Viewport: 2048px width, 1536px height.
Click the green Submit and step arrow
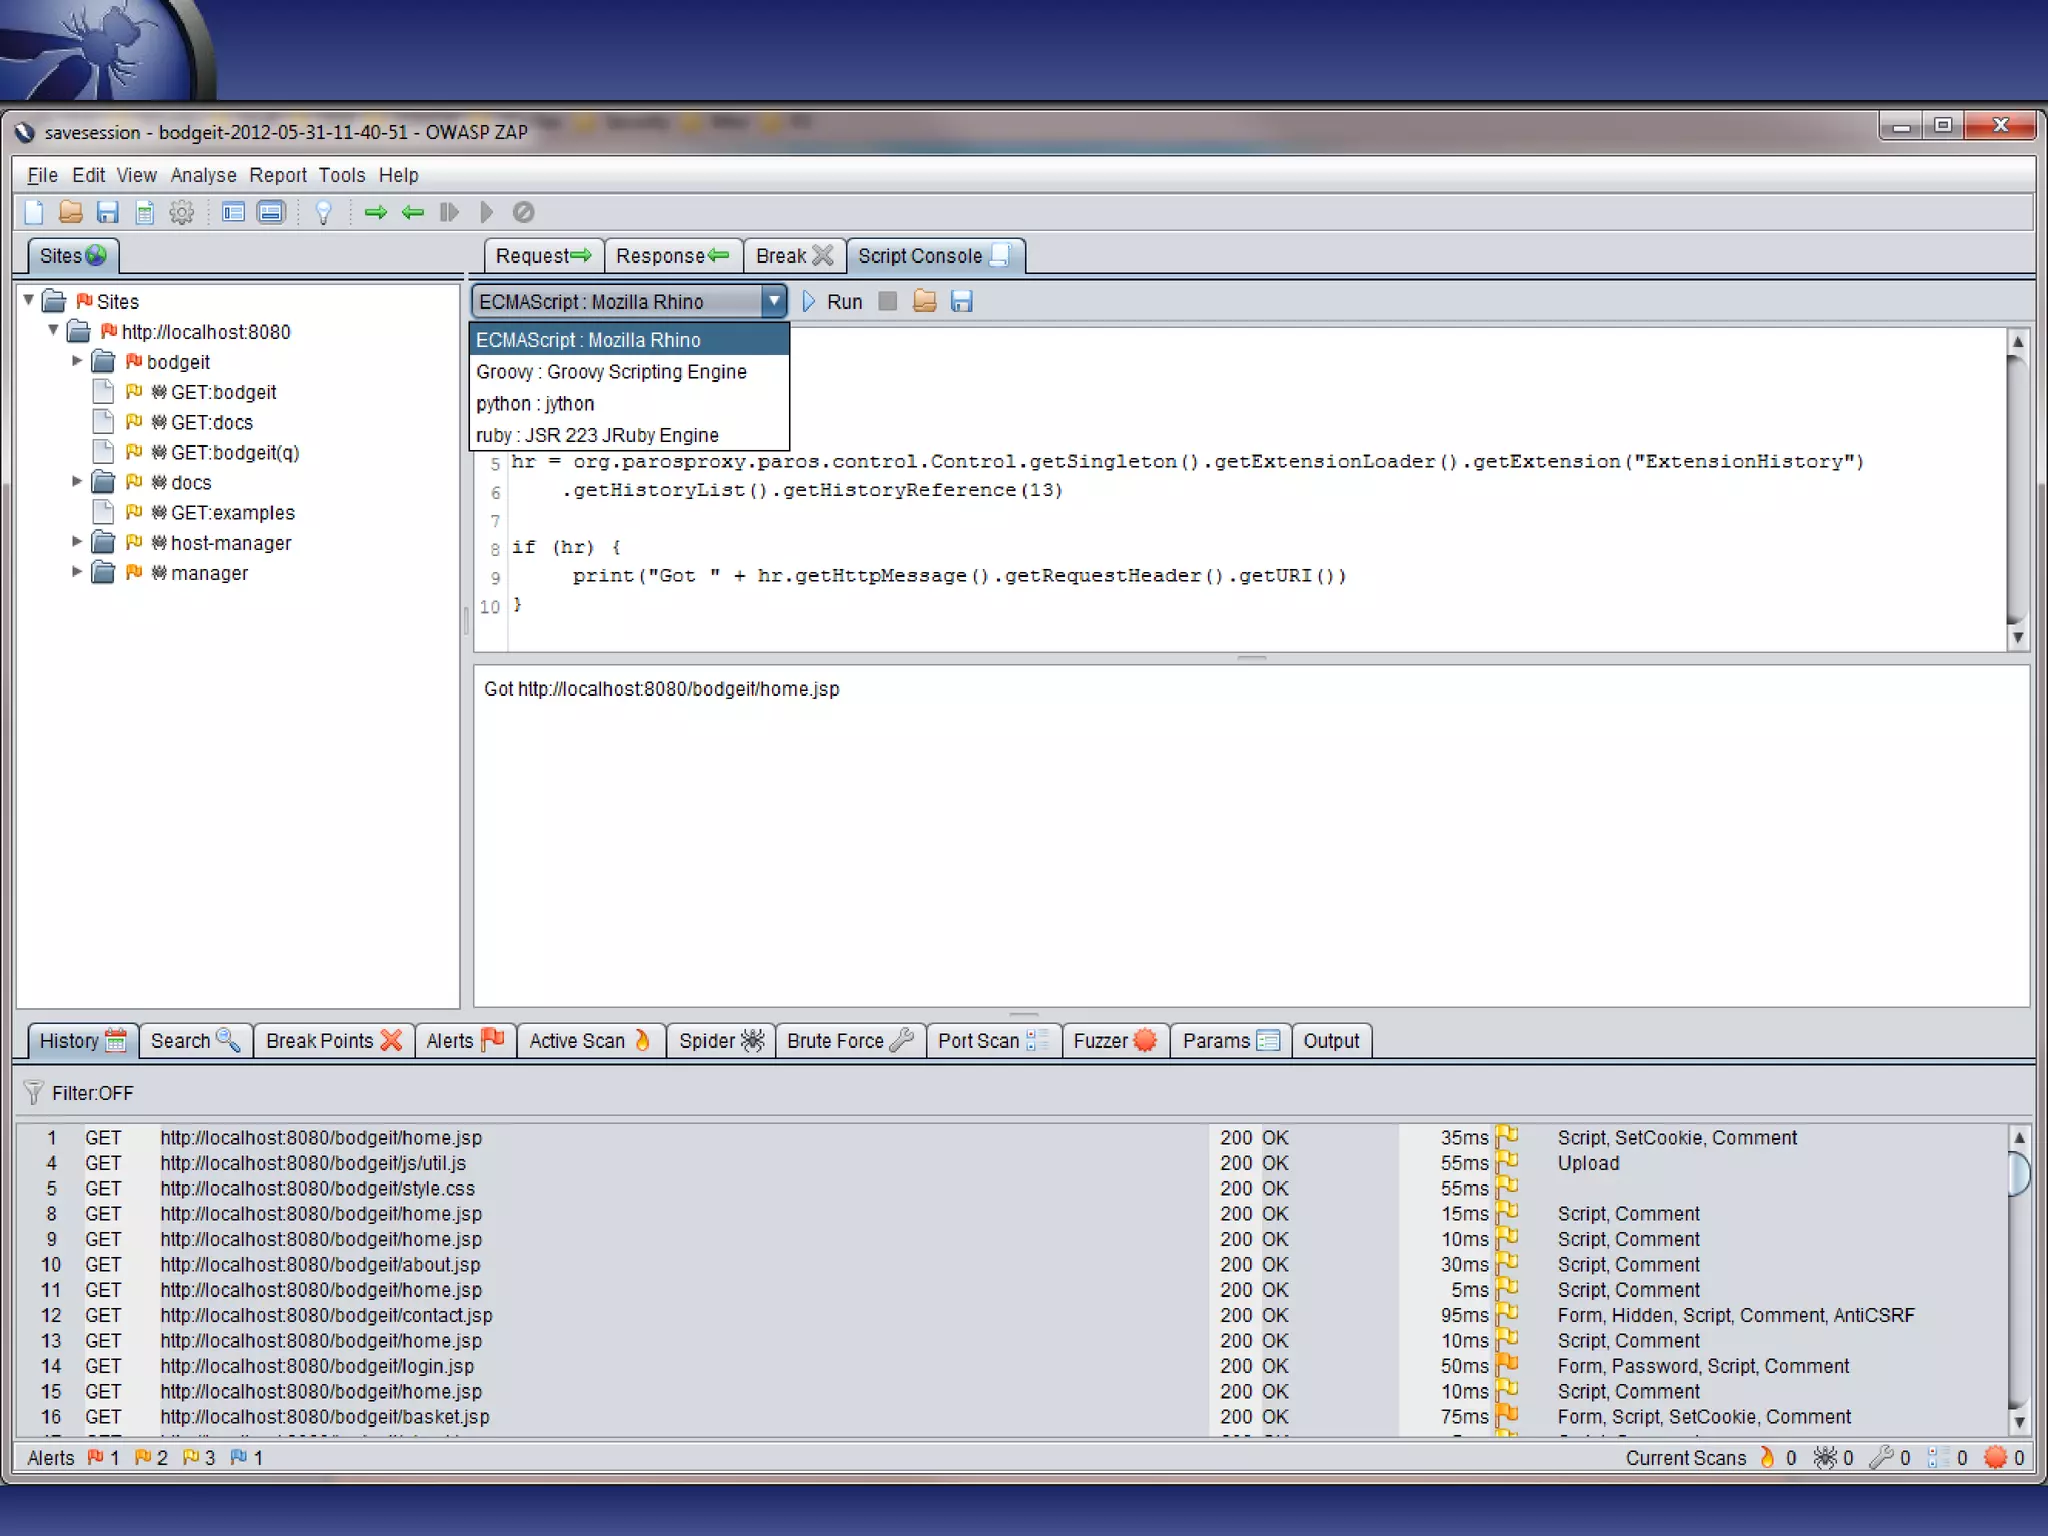[x=376, y=212]
